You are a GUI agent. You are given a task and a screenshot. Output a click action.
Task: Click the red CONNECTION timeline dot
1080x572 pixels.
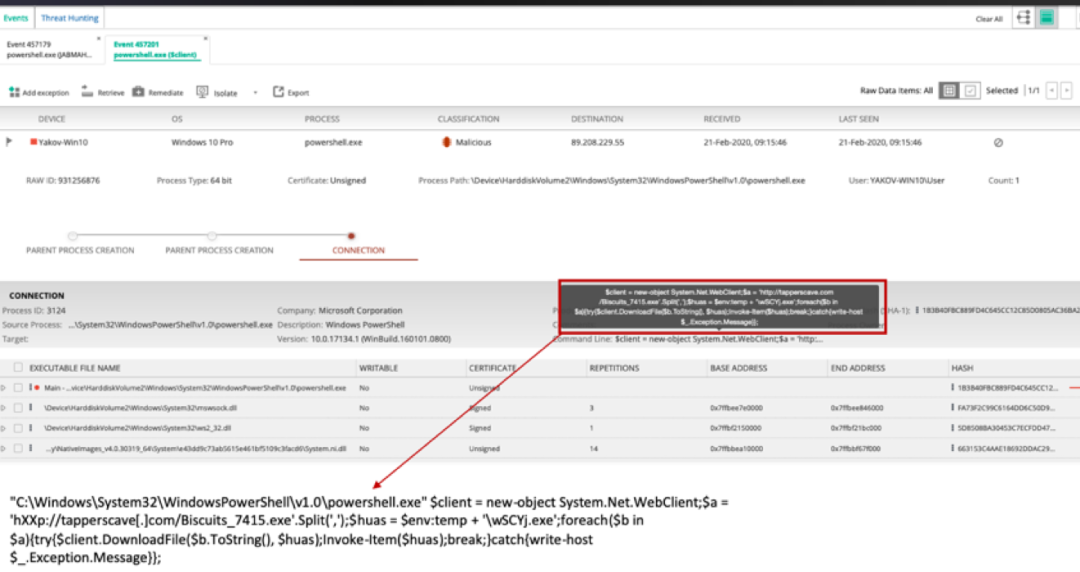click(351, 236)
